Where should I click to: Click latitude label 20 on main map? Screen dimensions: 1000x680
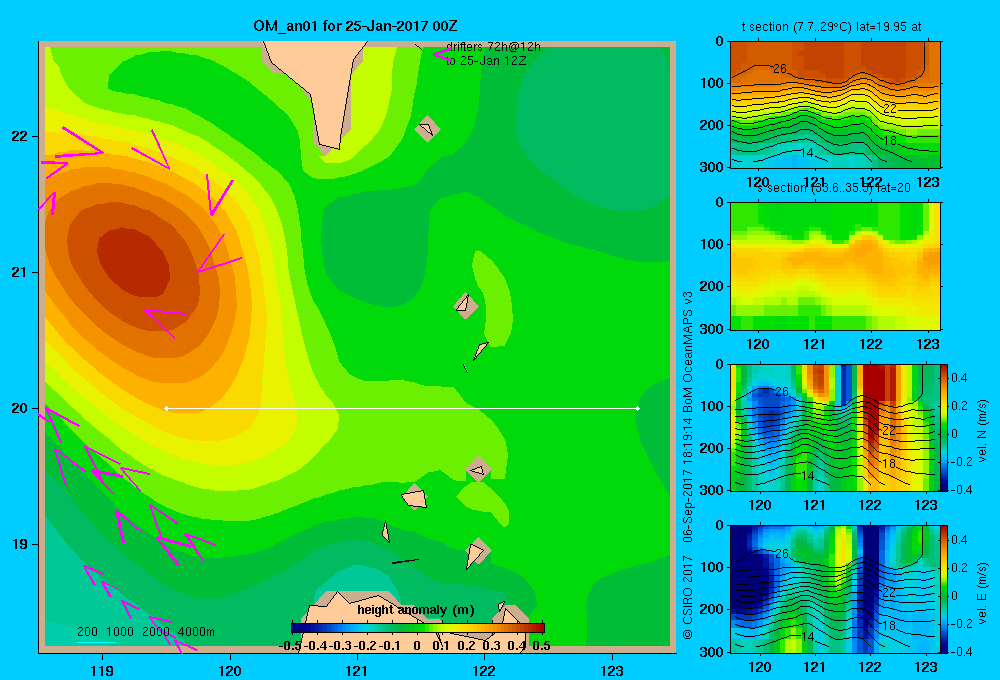20,408
